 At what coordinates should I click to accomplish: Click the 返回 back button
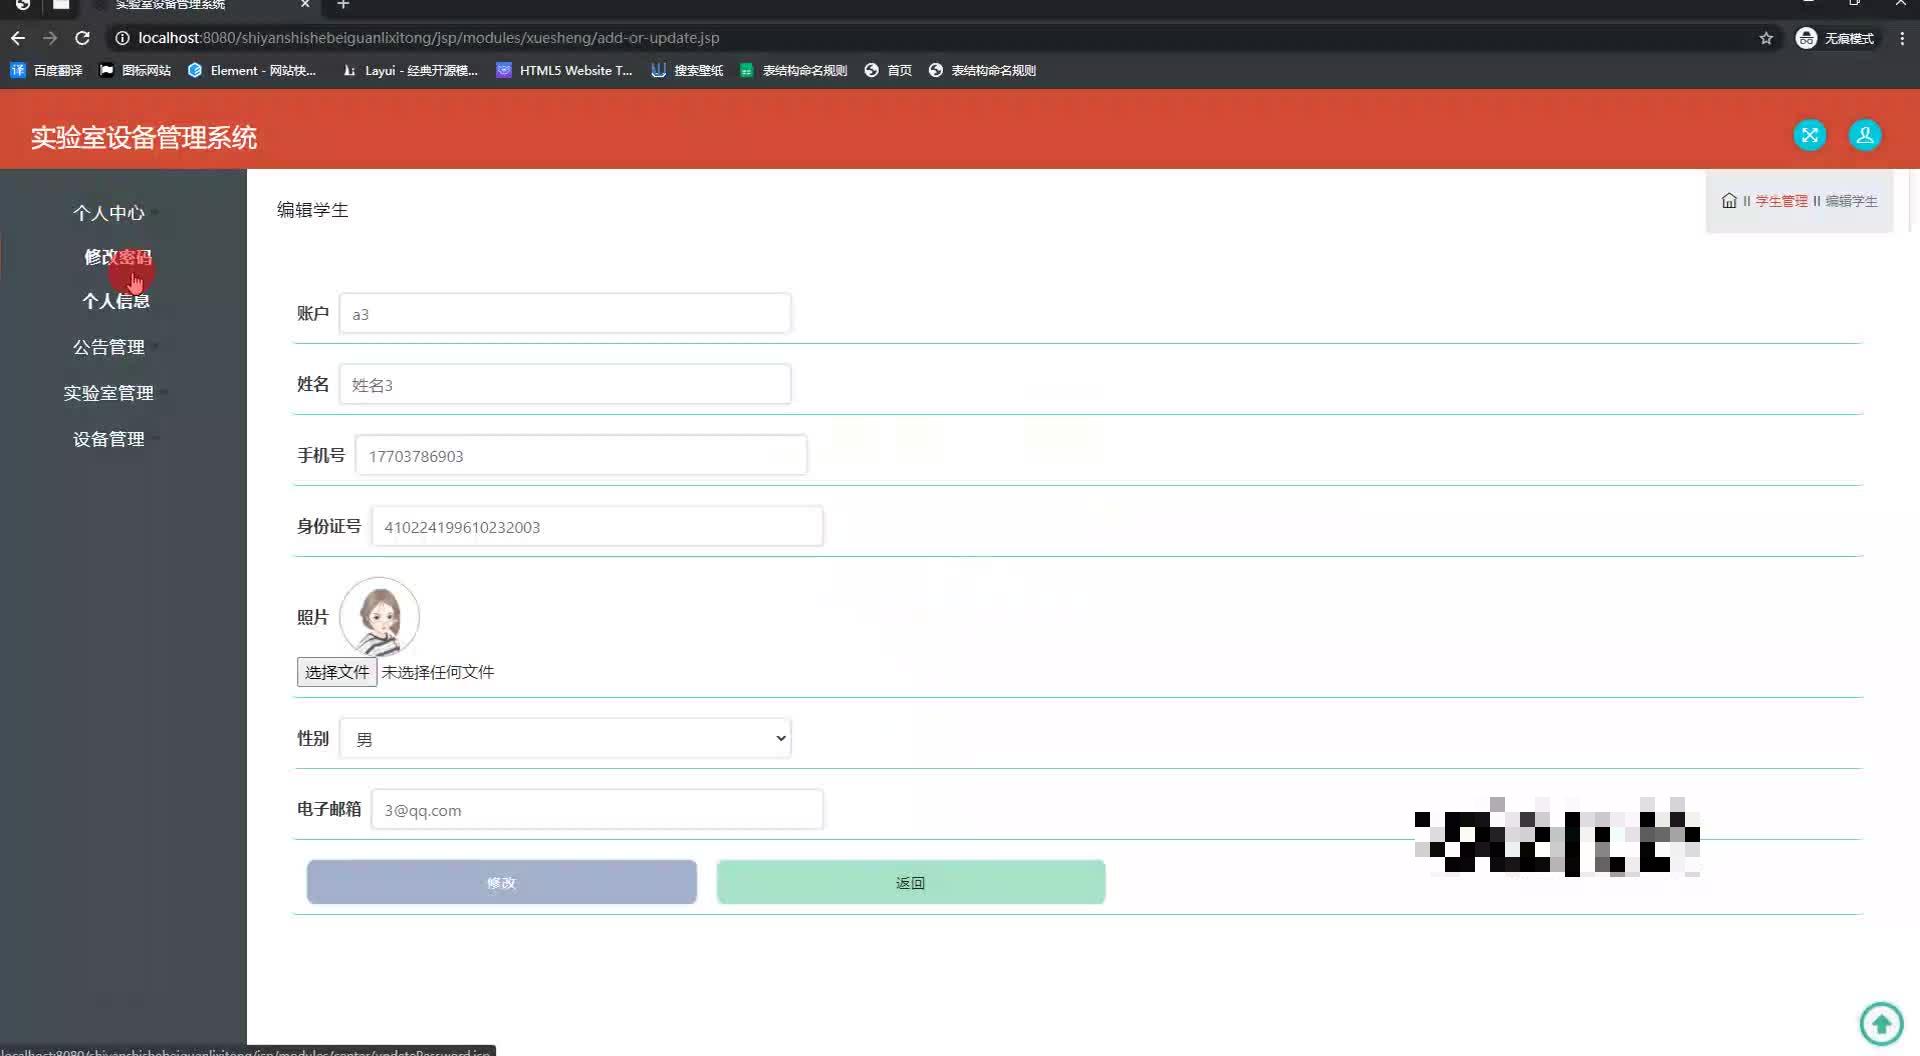click(910, 882)
